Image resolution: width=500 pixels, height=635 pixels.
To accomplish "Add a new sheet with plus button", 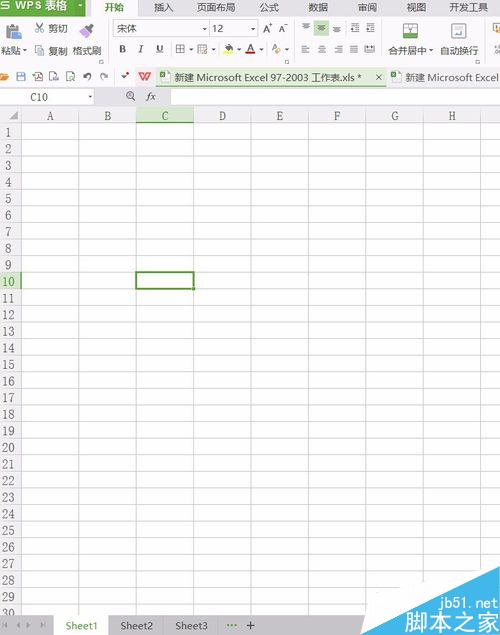I will 251,626.
